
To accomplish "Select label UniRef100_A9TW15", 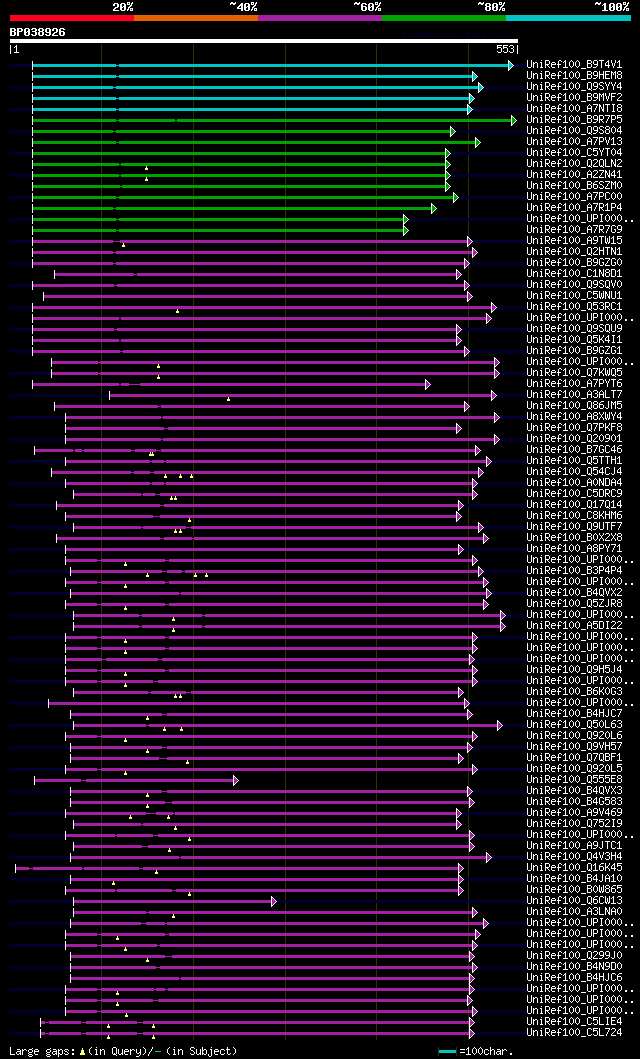I will tap(575, 240).
